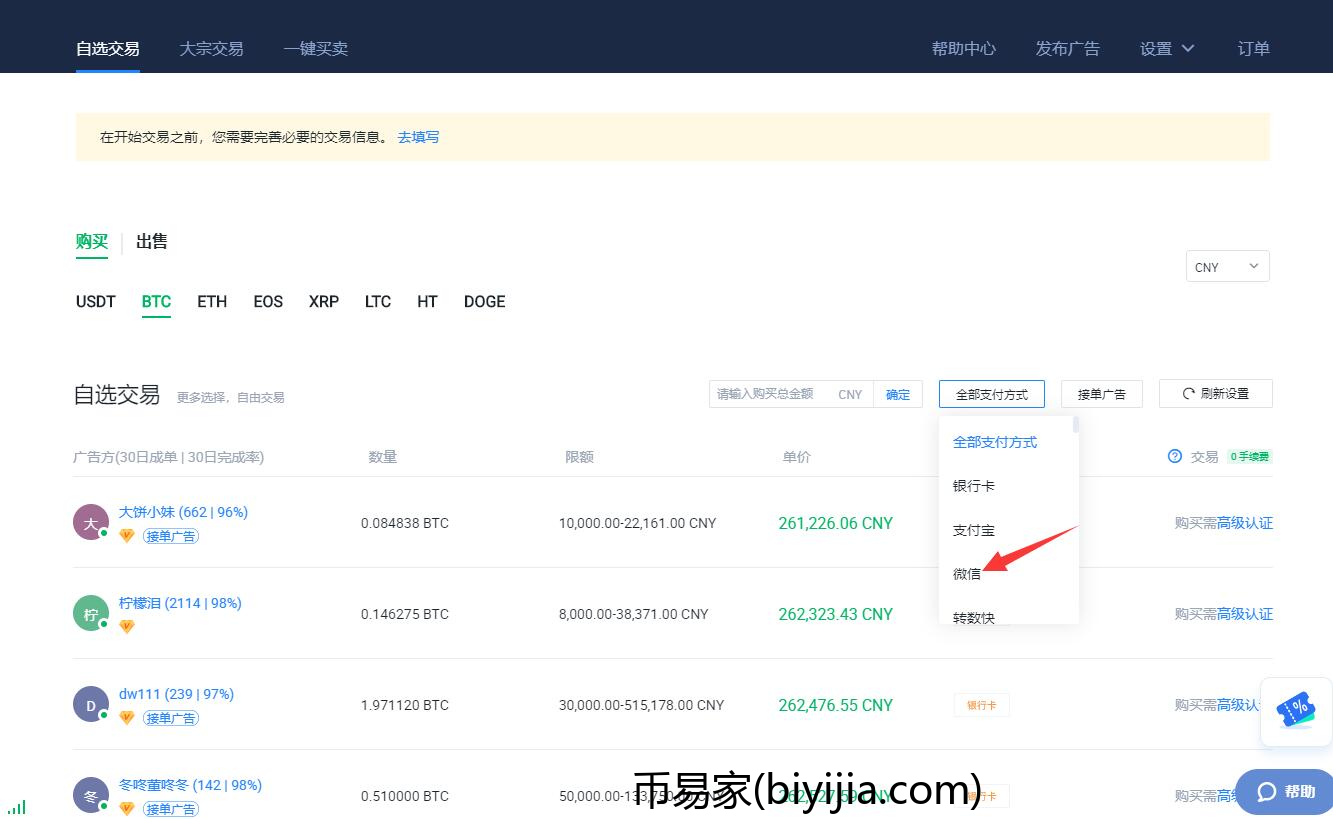Switch to 一键买卖 navigation tab
Viewport: 1333px width, 819px height.
[x=316, y=48]
